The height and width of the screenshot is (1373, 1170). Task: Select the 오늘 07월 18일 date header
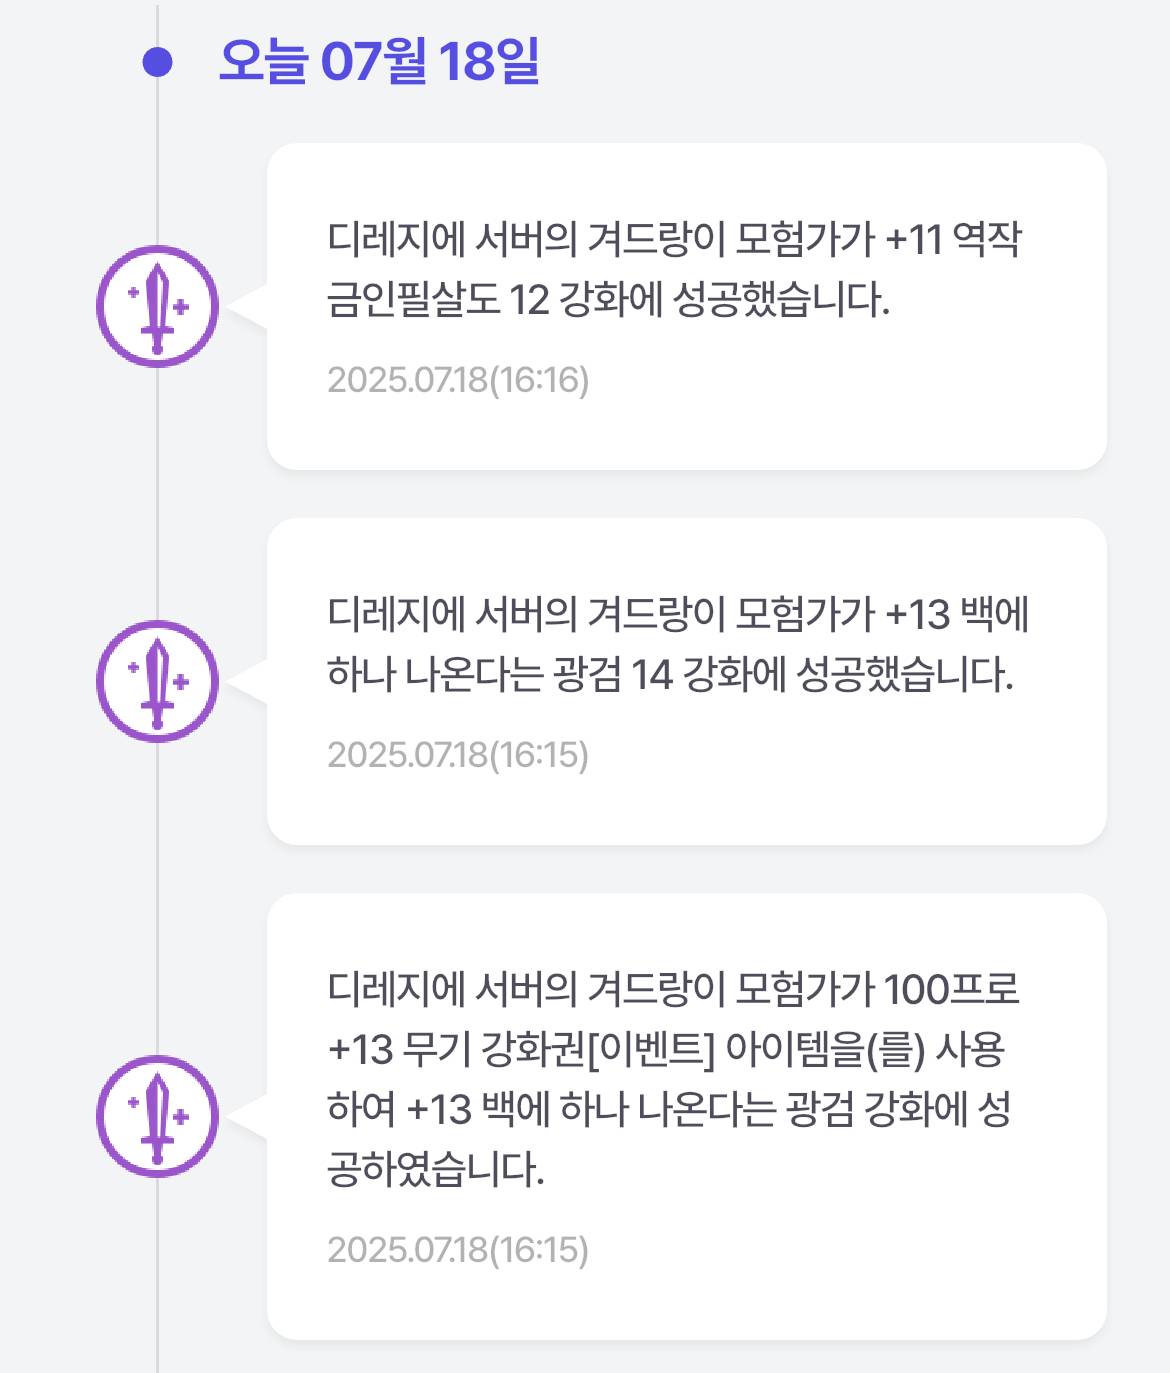[379, 61]
